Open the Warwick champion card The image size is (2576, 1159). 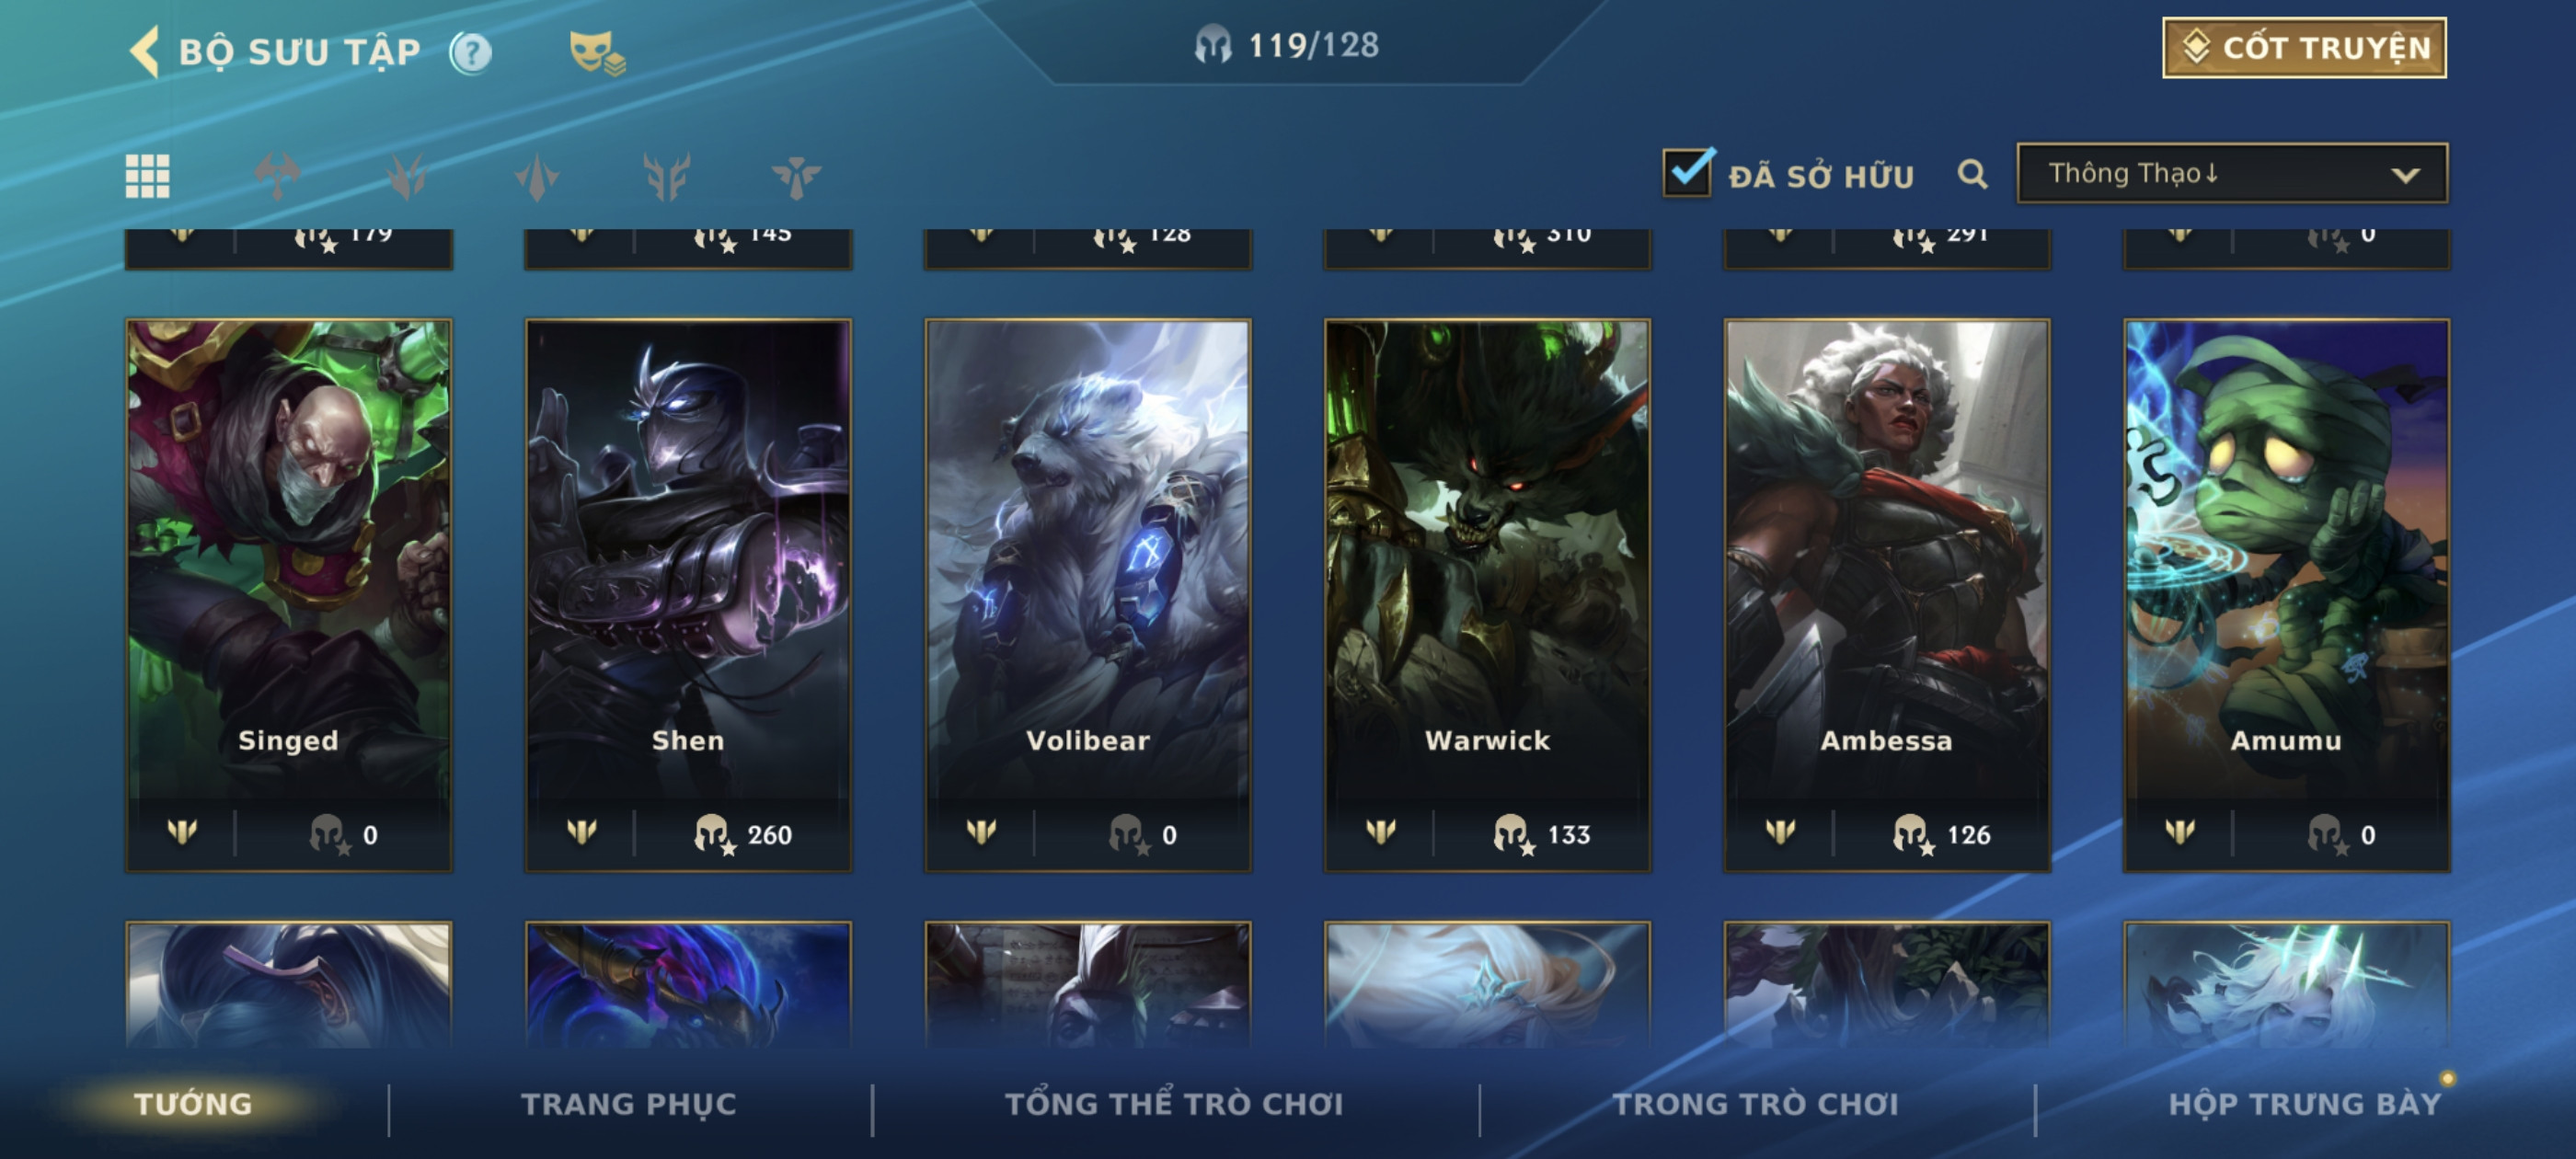(x=1487, y=595)
